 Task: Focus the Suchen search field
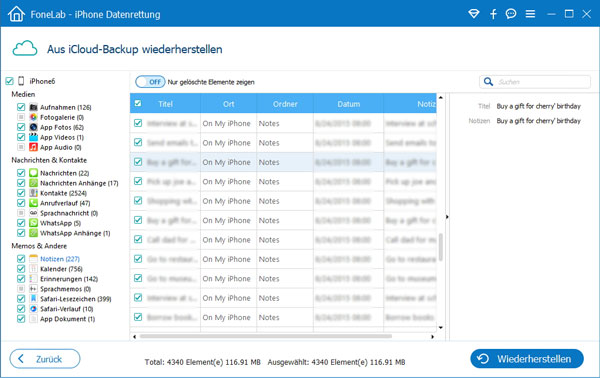click(x=535, y=81)
